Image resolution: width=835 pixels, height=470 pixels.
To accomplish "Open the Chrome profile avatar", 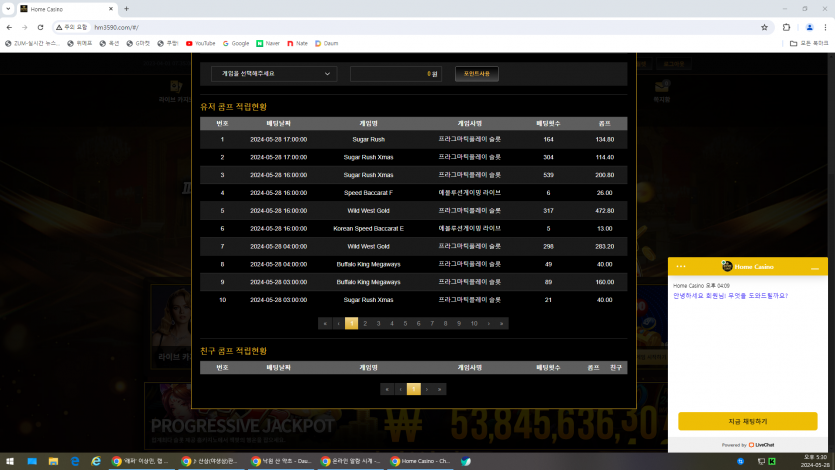I will pyautogui.click(x=809, y=27).
